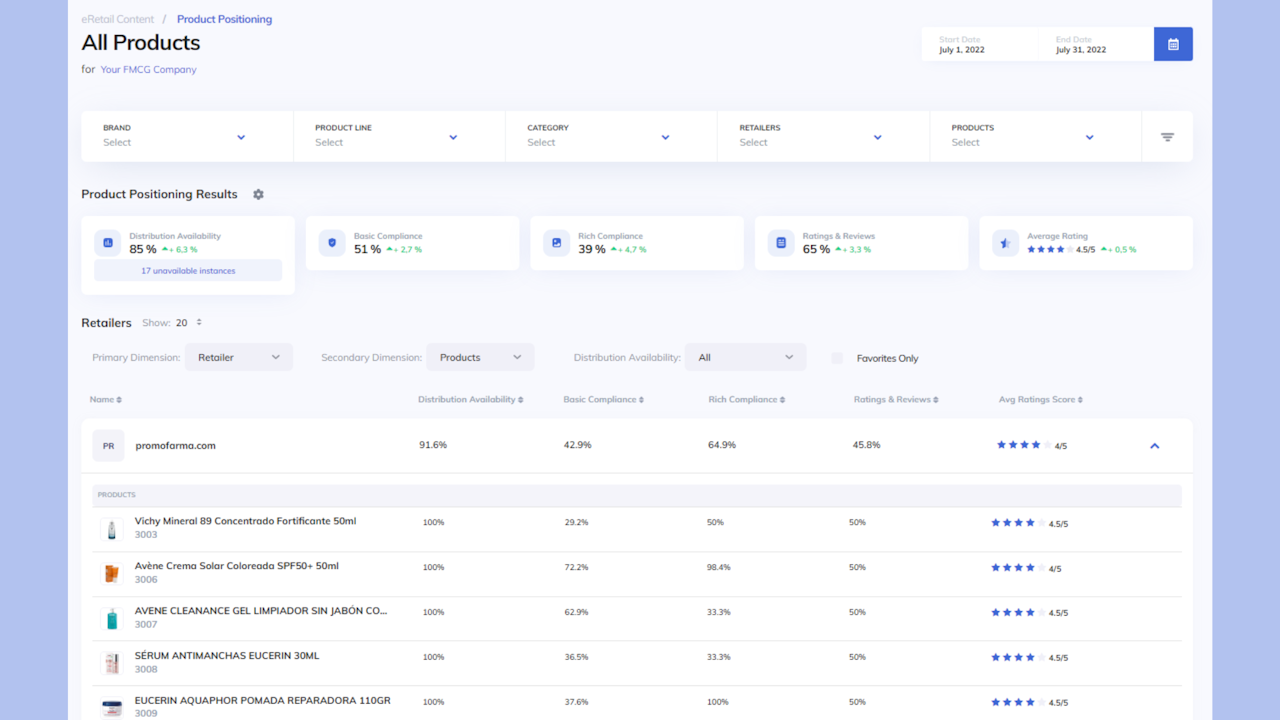This screenshot has height=720, width=1280.
Task: Change the Show 20 rows stepper
Action: point(199,323)
